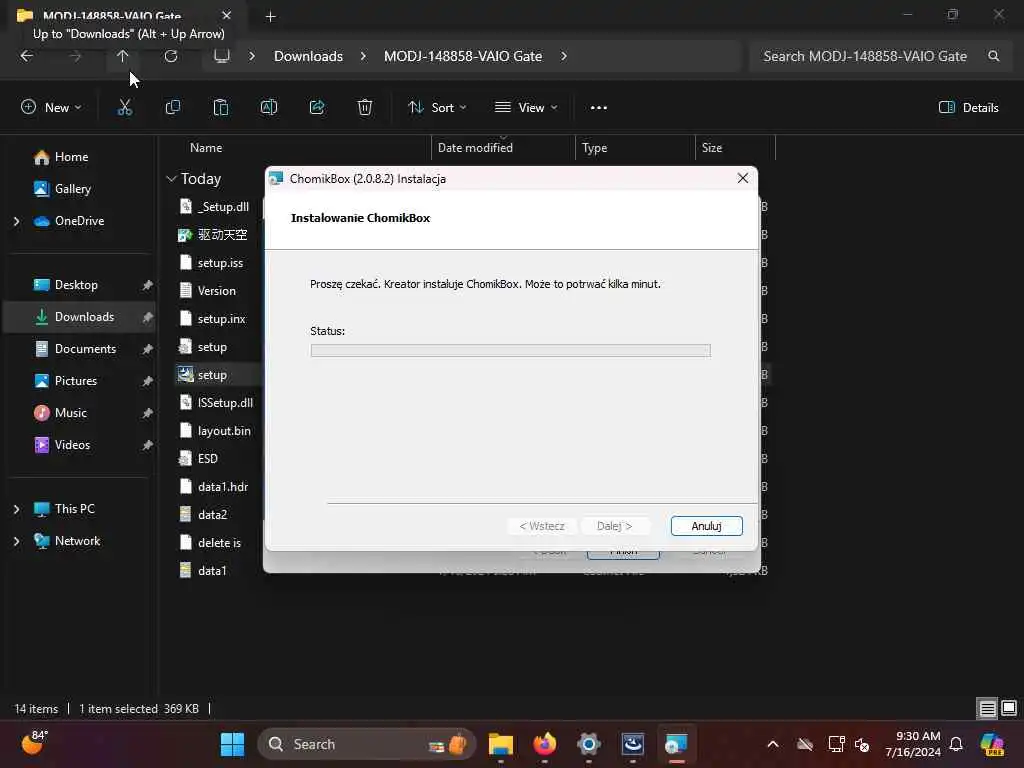Sort by the Type column header
The height and width of the screenshot is (768, 1024).
coord(594,148)
